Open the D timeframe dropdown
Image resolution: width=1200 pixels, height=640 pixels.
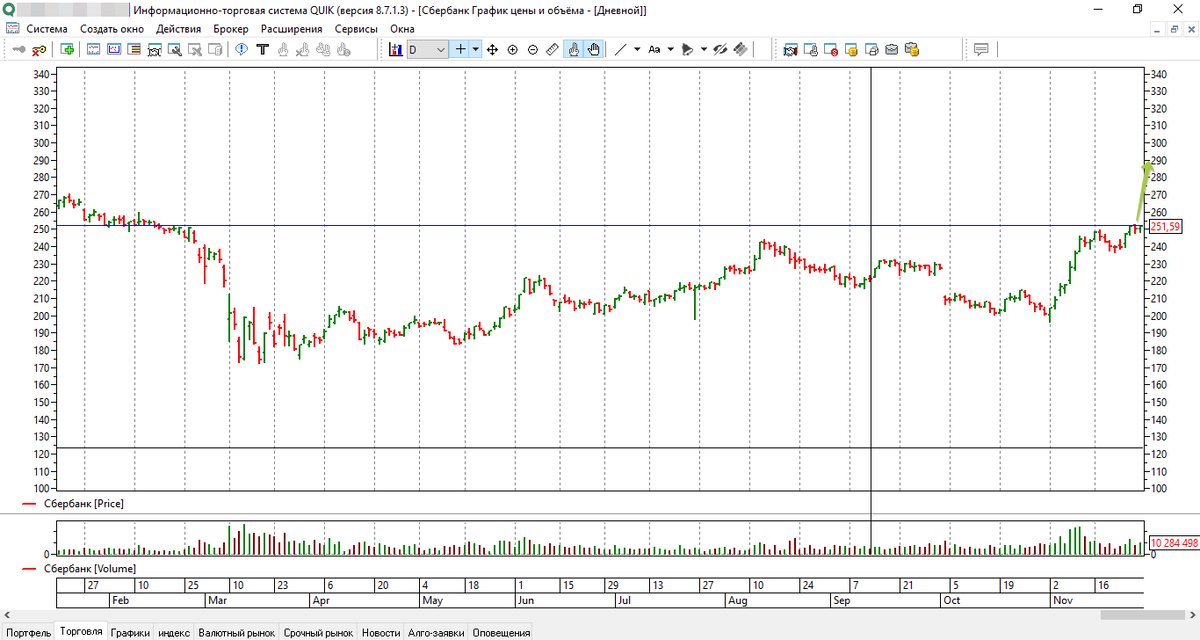click(427, 49)
